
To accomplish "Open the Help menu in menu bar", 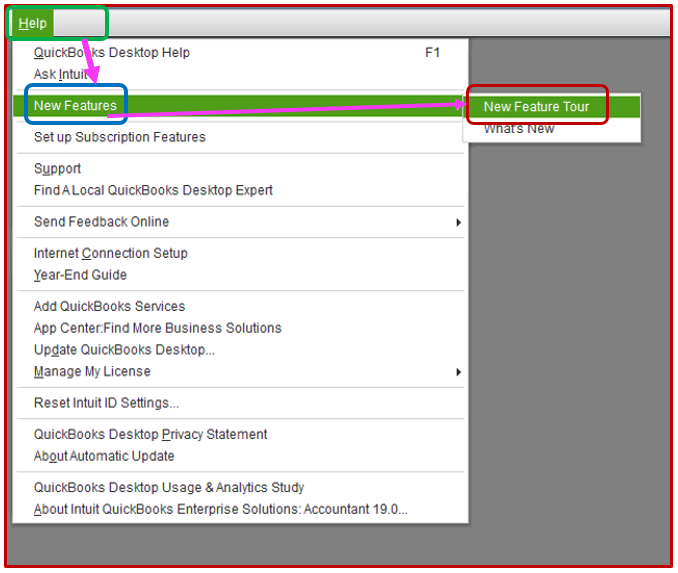I will pyautogui.click(x=32, y=23).
